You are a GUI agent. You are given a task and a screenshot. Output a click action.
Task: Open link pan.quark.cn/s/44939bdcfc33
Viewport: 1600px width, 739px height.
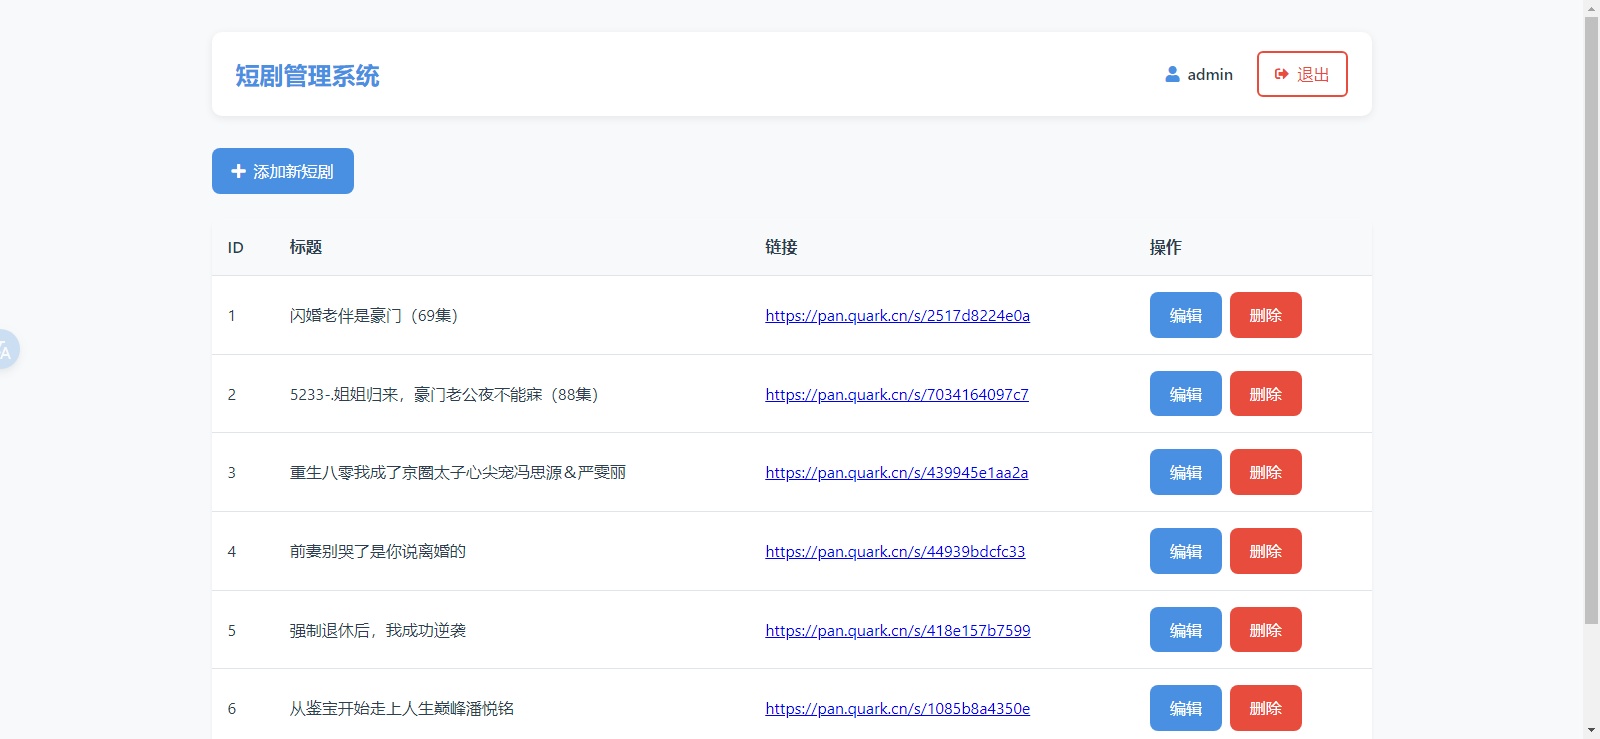tap(895, 552)
